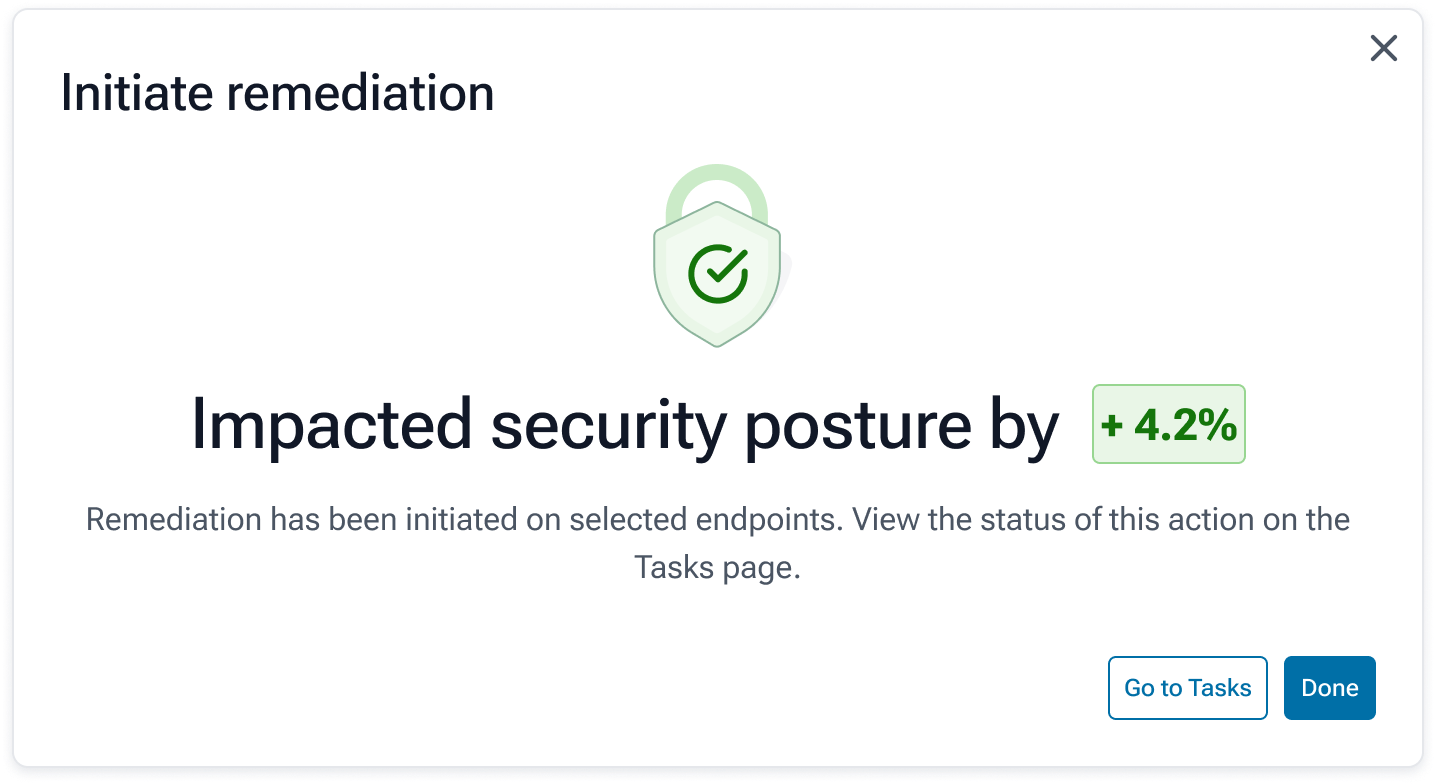Click the "Initiate remediation" dialog title

[x=277, y=93]
